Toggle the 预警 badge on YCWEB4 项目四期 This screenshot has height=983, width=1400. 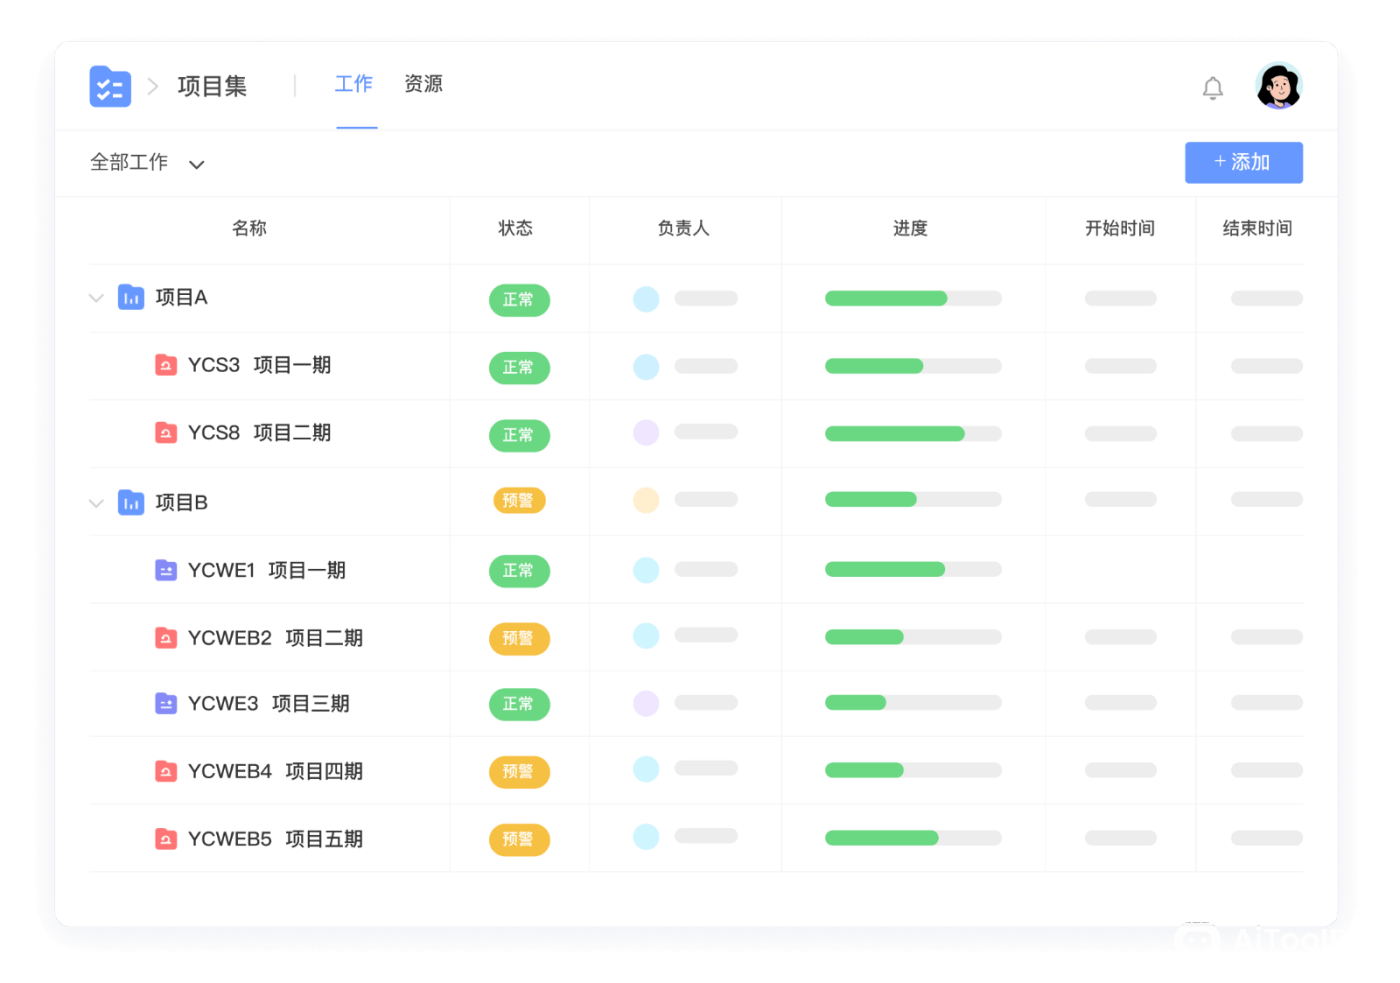pos(519,771)
